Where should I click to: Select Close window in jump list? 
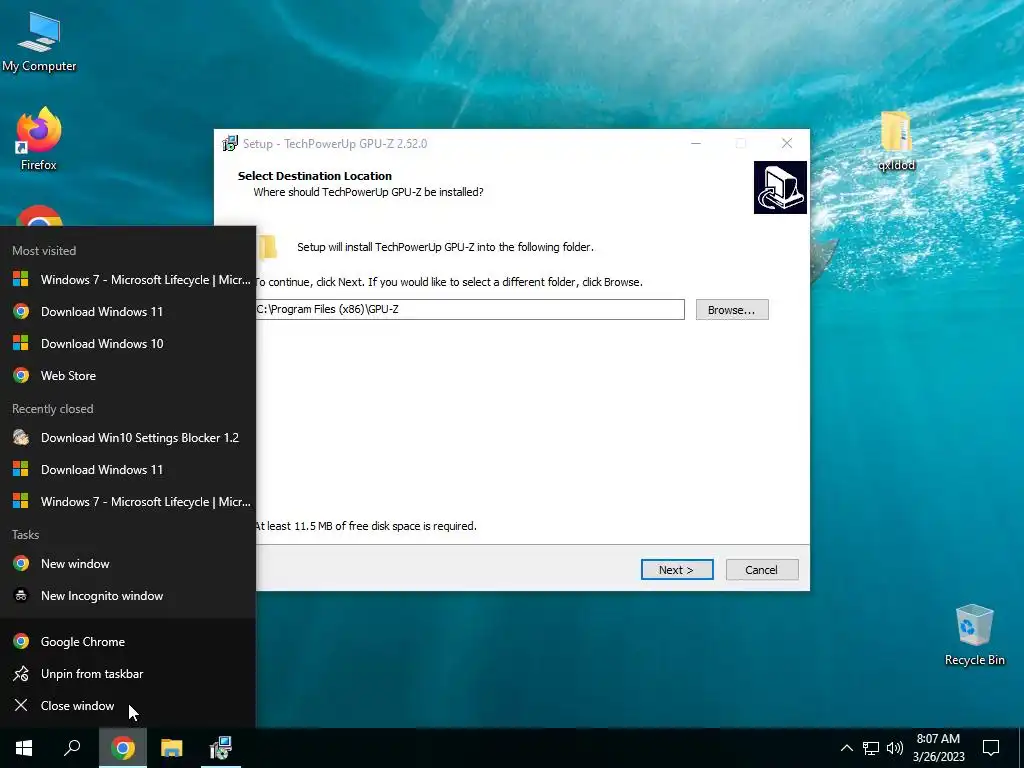click(x=128, y=705)
